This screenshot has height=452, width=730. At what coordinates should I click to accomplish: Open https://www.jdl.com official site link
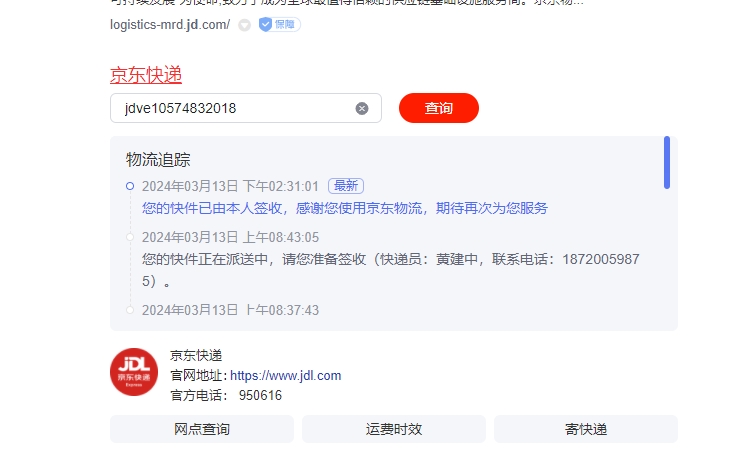(x=285, y=376)
